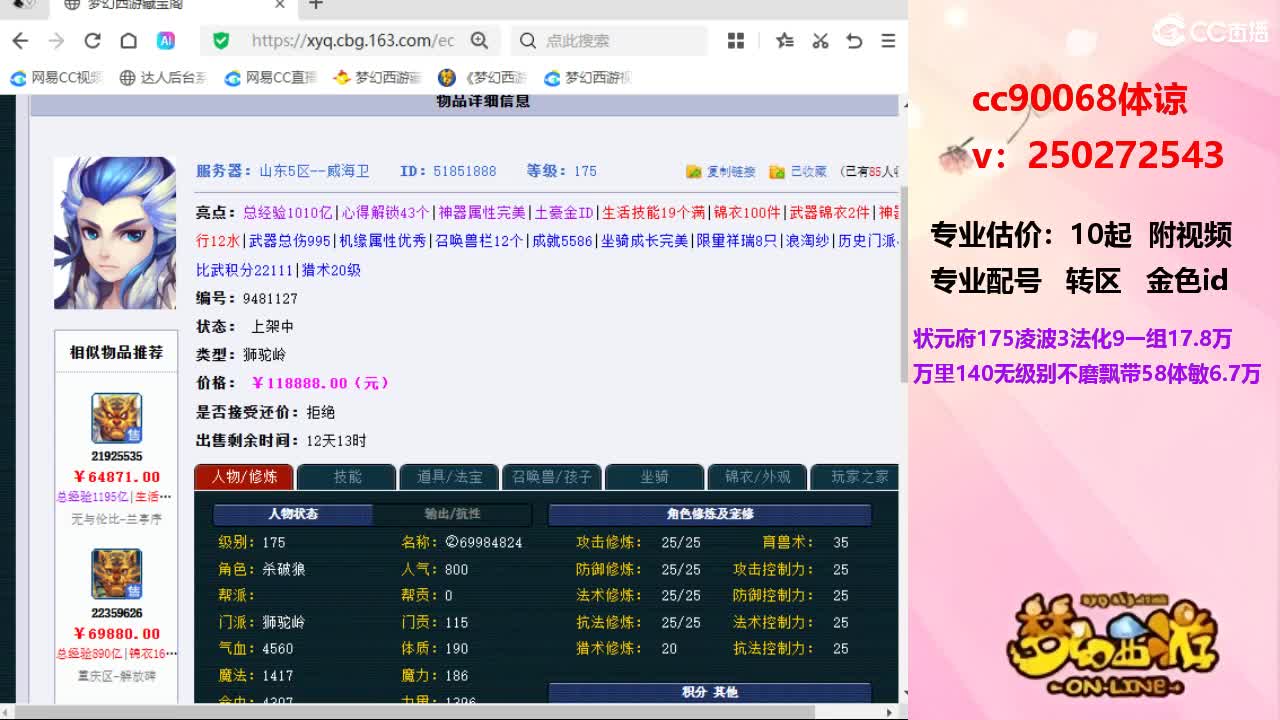This screenshot has width=1280, height=720.
Task: Open the browser apps grid icon
Action: tap(736, 41)
